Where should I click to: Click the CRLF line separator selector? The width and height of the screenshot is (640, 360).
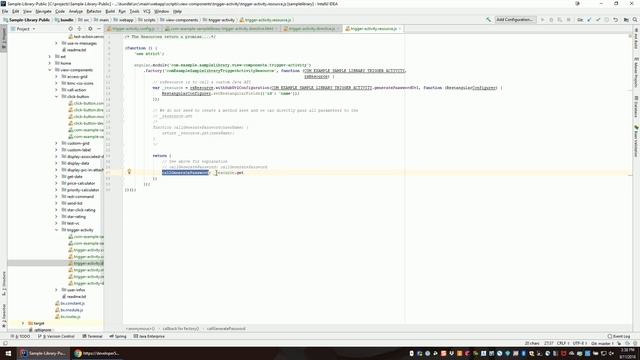point(562,343)
